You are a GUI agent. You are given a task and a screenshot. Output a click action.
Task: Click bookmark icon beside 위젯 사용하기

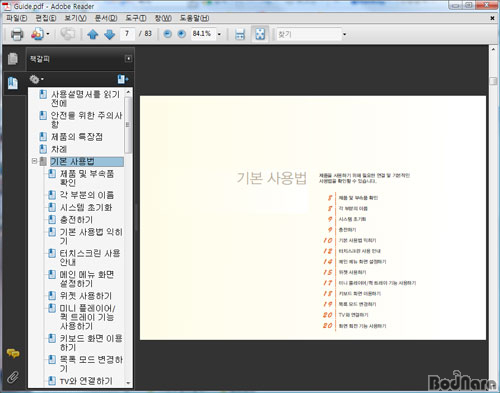point(52,295)
